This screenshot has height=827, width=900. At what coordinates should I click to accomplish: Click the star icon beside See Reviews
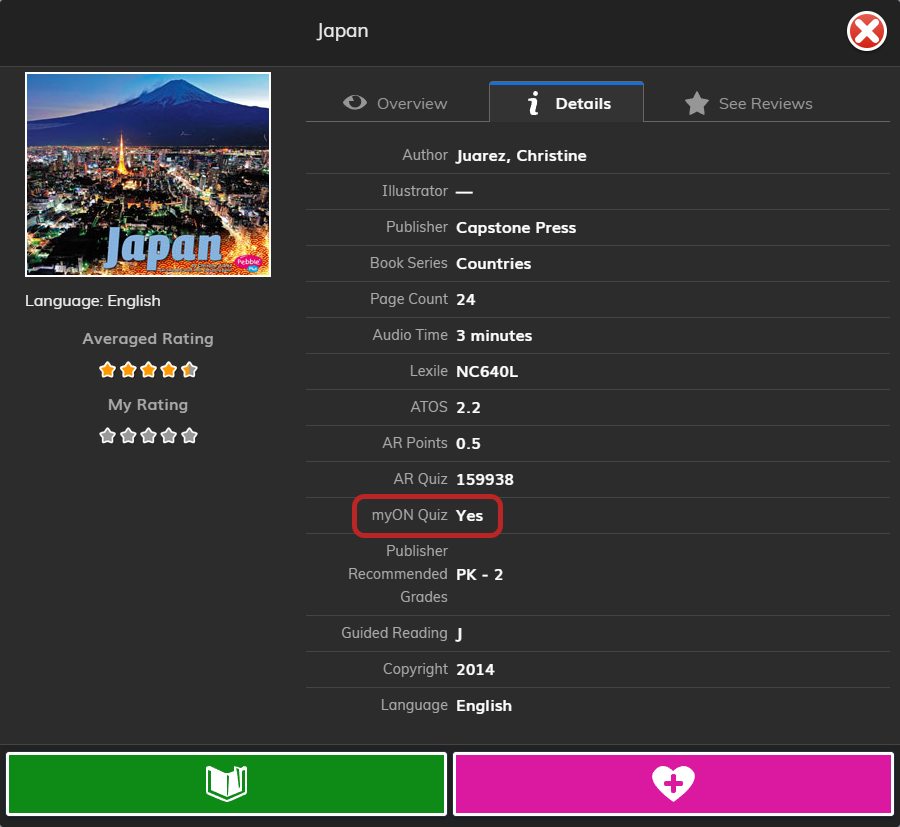[x=696, y=102]
